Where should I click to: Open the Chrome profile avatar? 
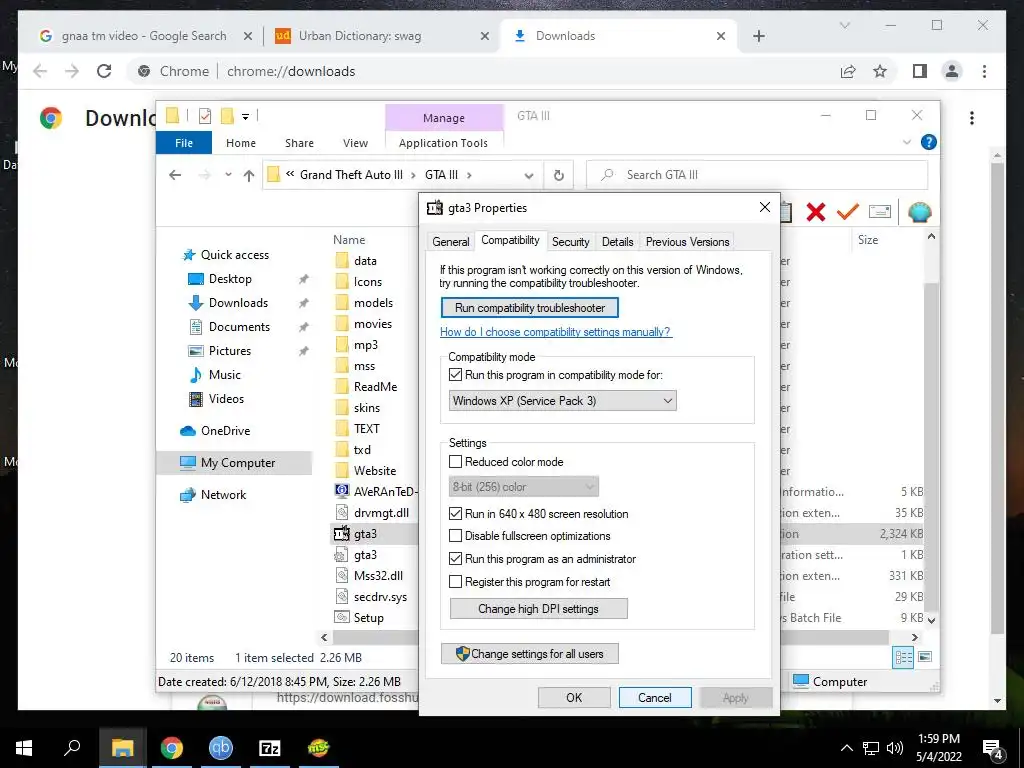952,71
